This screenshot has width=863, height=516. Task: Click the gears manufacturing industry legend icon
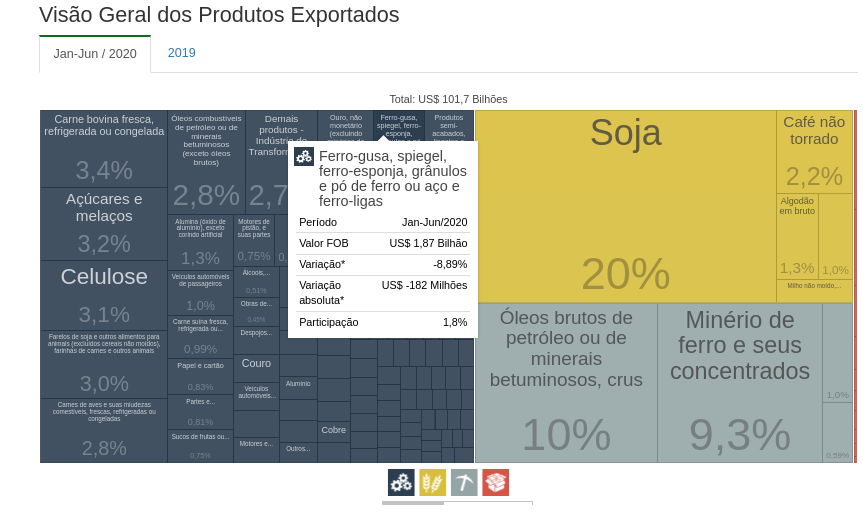[x=401, y=482]
